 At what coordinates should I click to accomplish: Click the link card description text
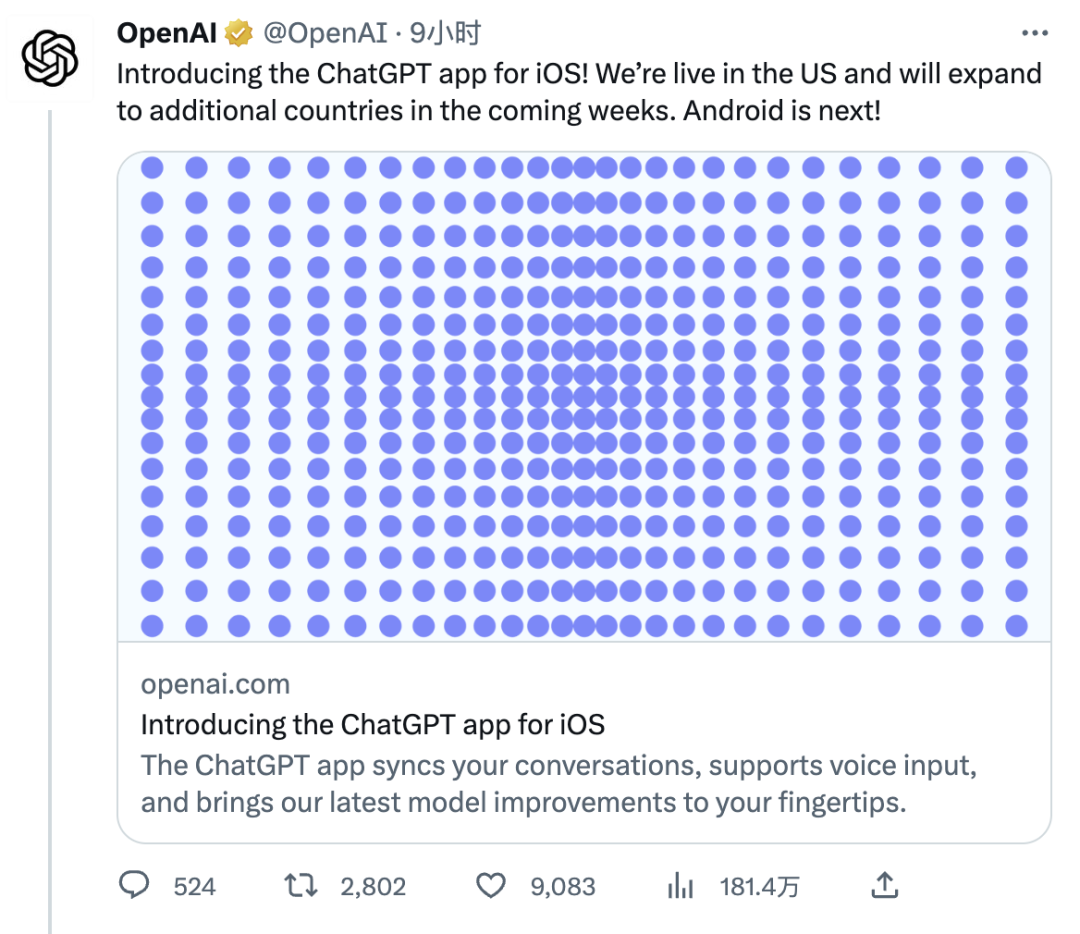(559, 784)
